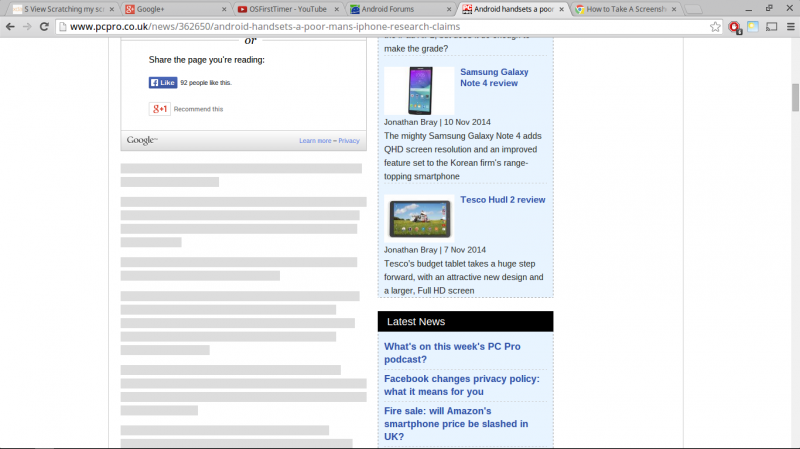
Task: Click the 92 people like this text
Action: point(206,83)
